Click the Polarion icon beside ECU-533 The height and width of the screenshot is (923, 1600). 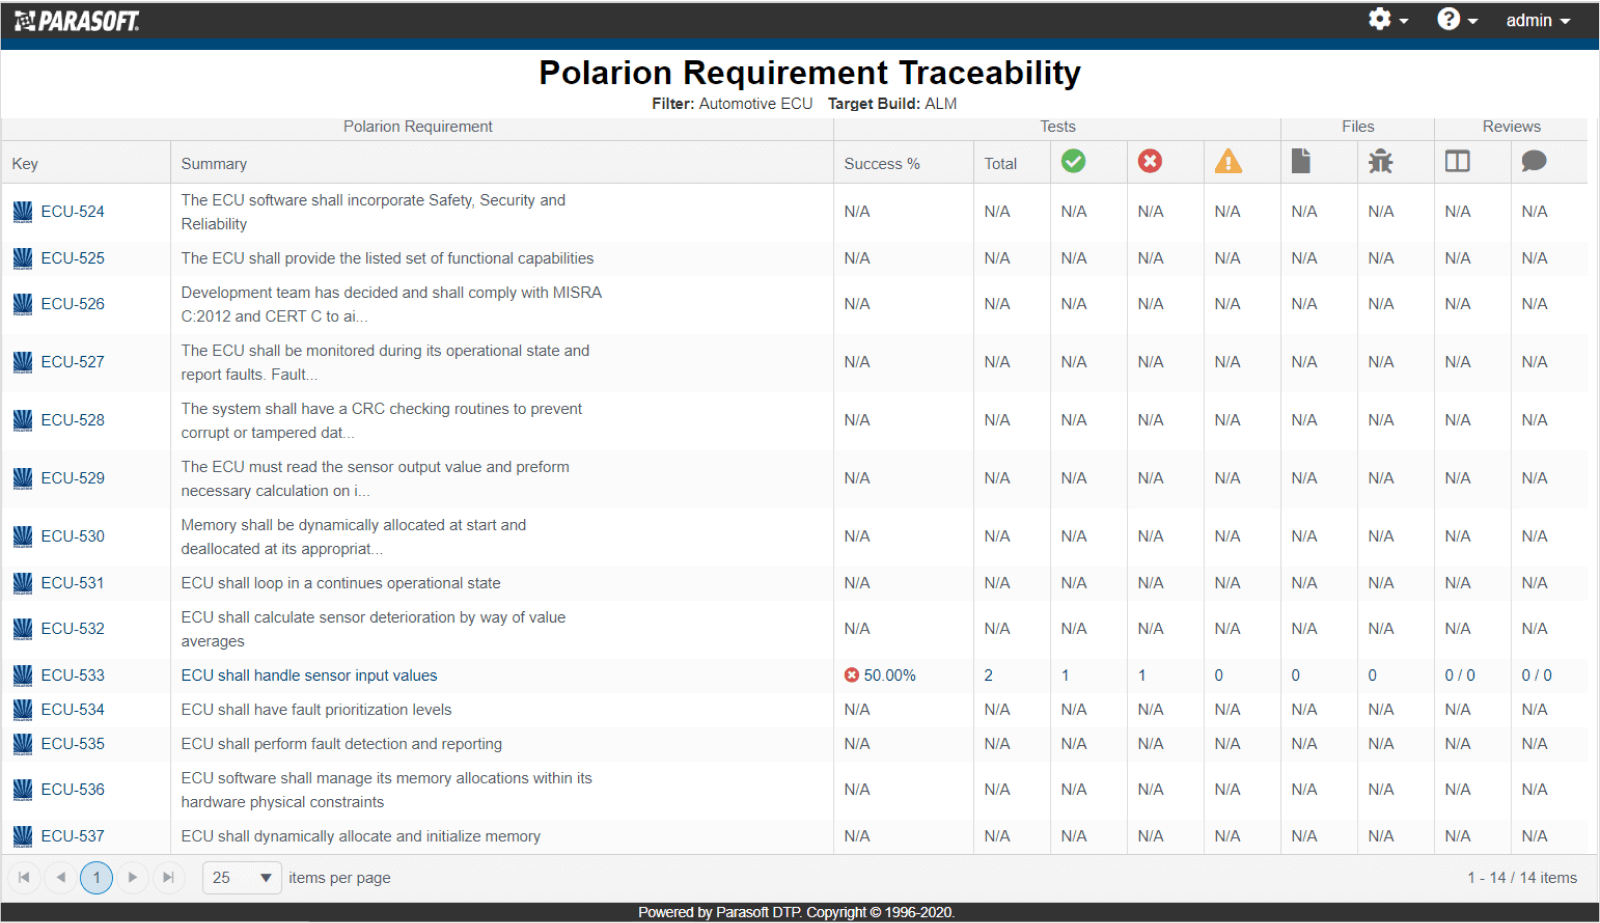tap(21, 675)
